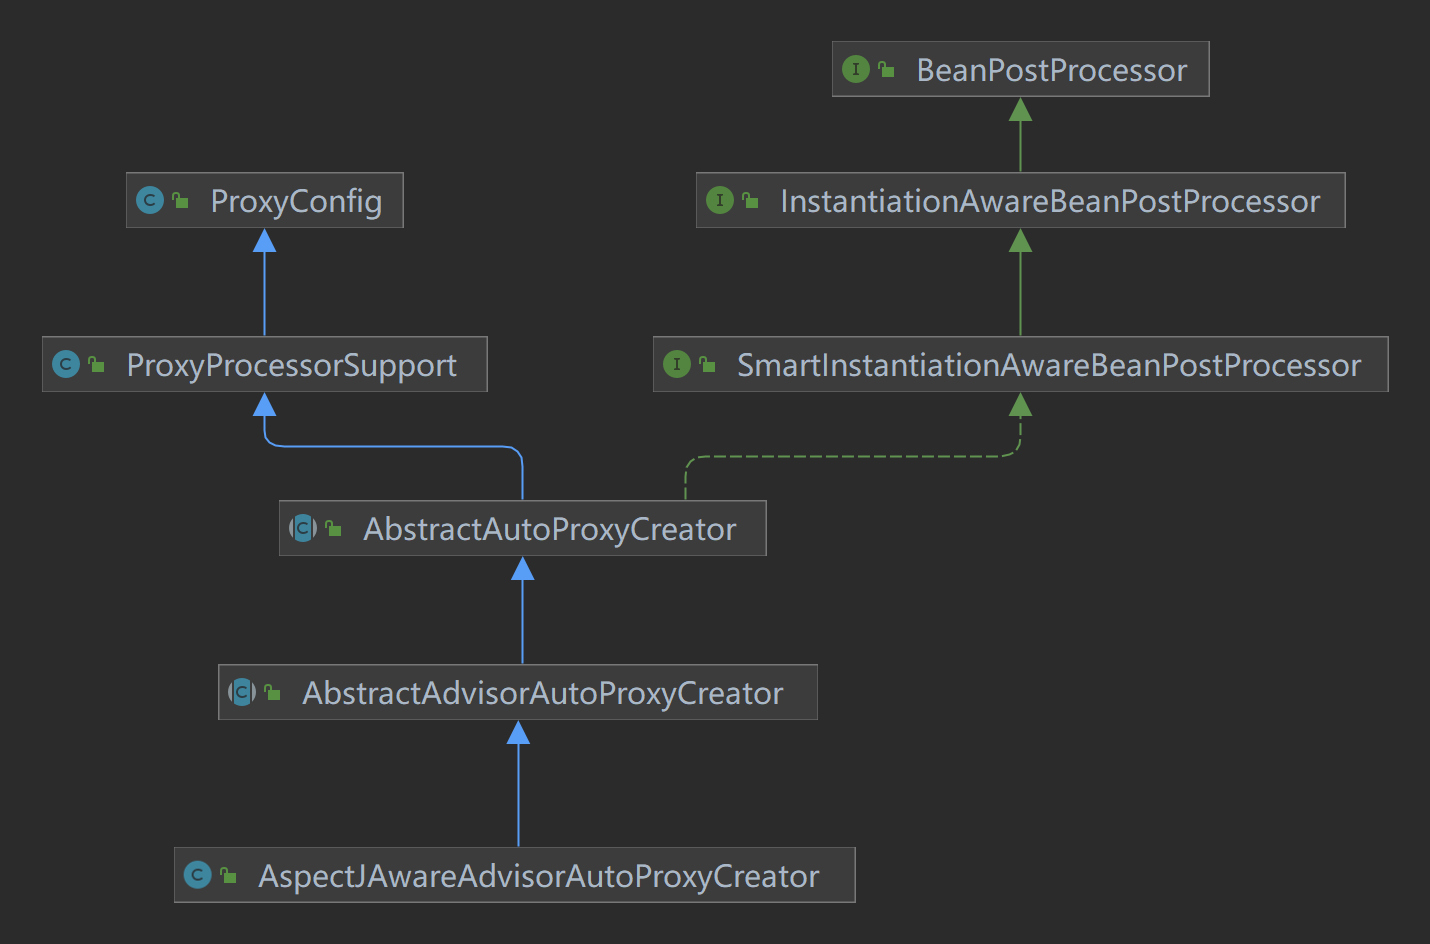This screenshot has height=944, width=1430.
Task: Select the AbstractAutoProxyCreator class name
Action: point(549,529)
